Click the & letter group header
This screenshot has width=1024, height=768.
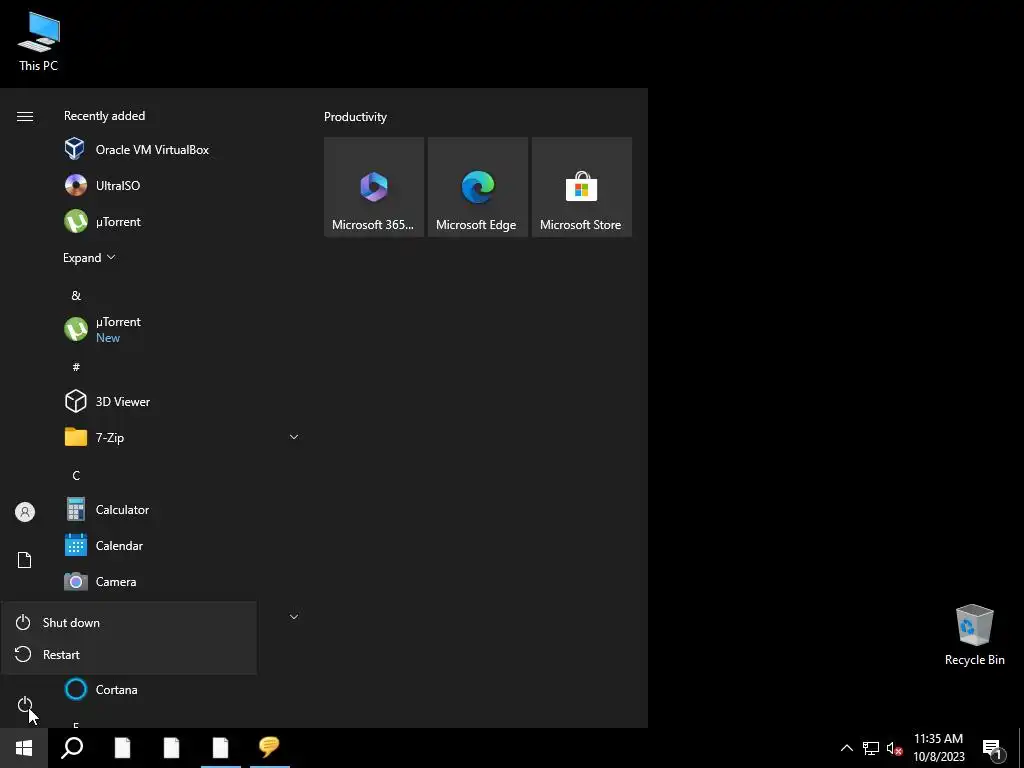click(76, 295)
